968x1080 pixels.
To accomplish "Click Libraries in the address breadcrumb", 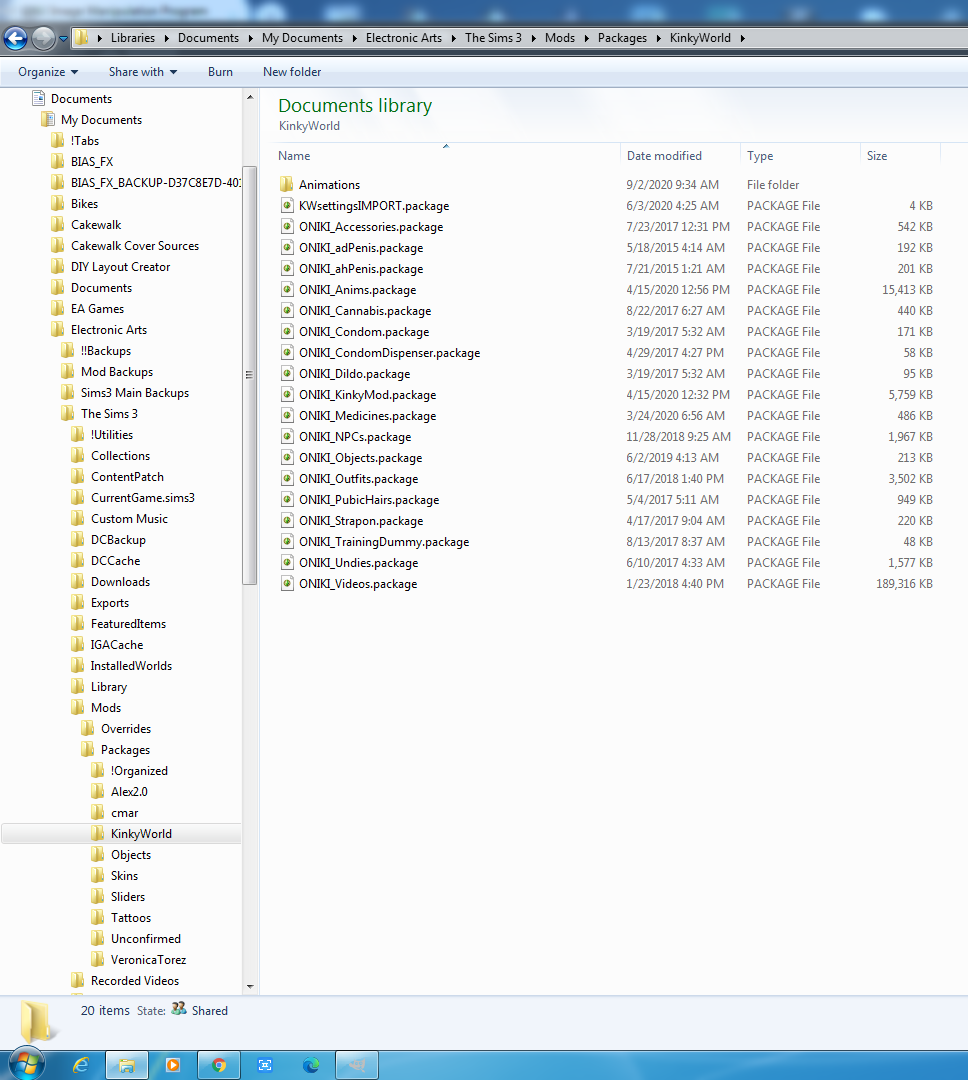I will (x=133, y=38).
